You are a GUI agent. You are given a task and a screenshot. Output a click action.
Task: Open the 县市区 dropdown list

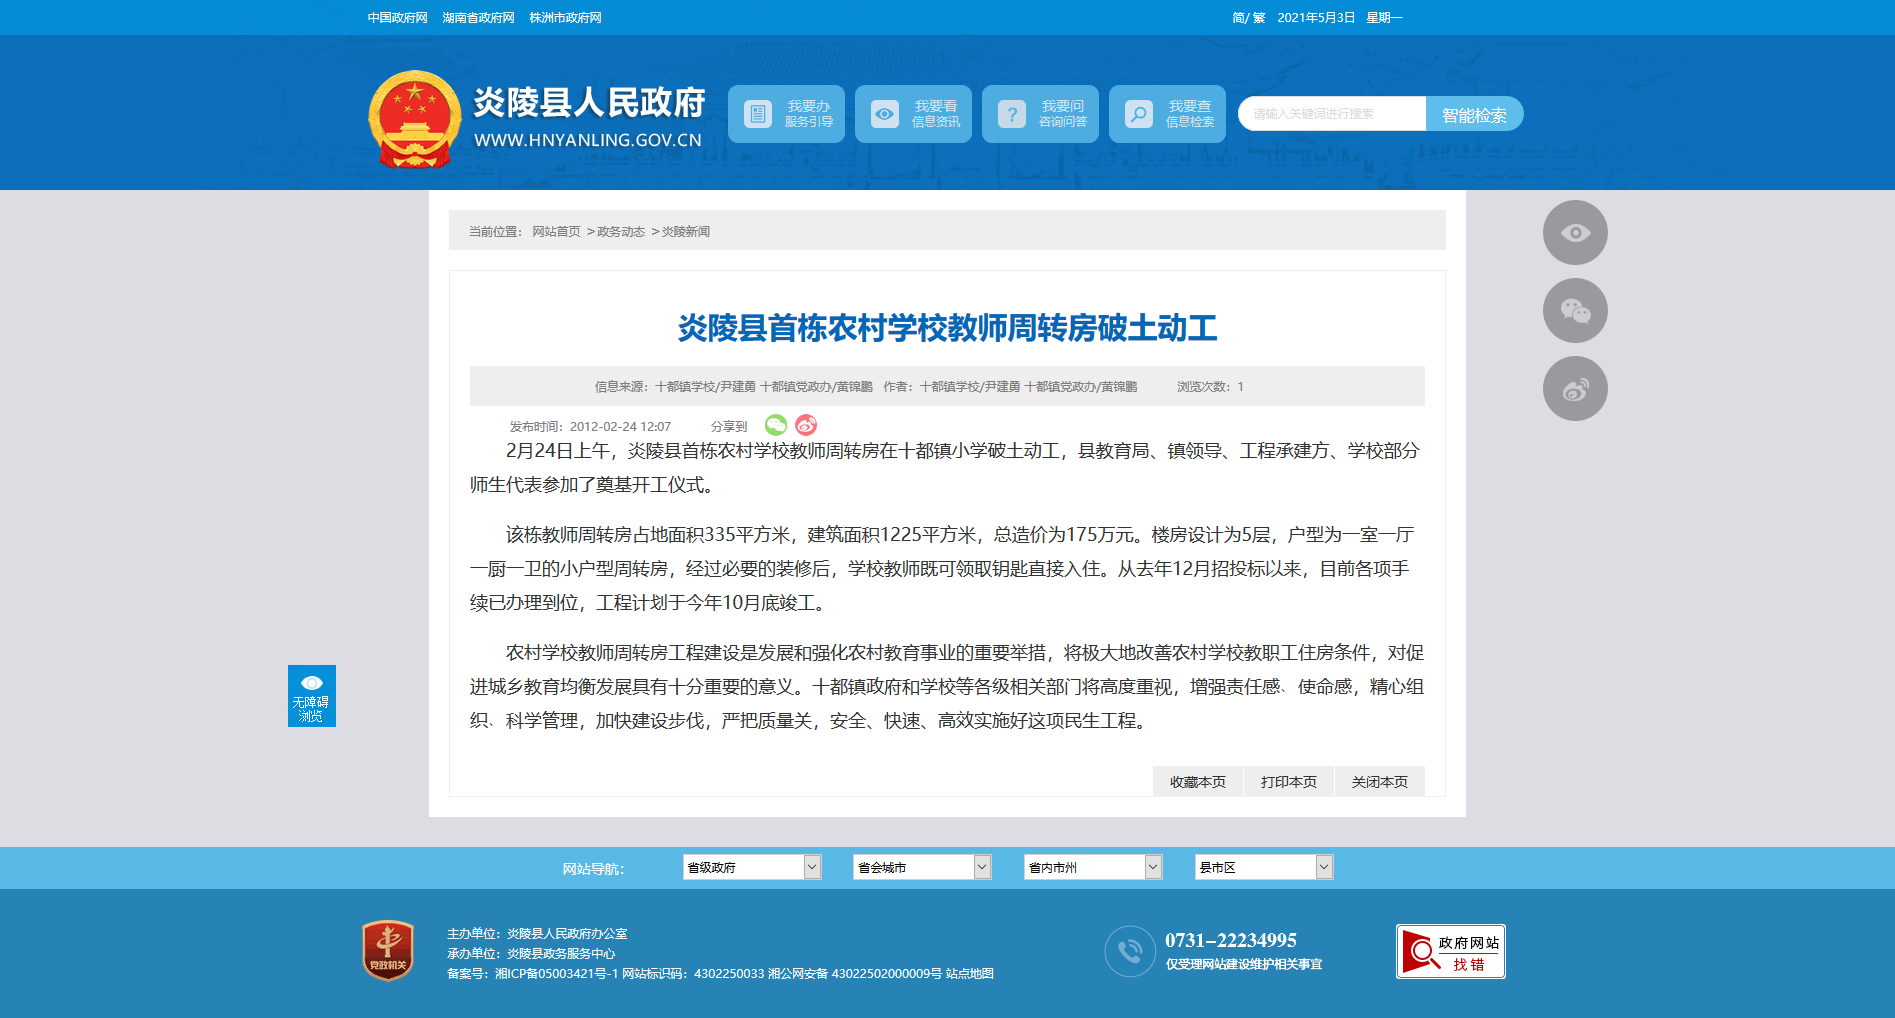click(x=1264, y=867)
